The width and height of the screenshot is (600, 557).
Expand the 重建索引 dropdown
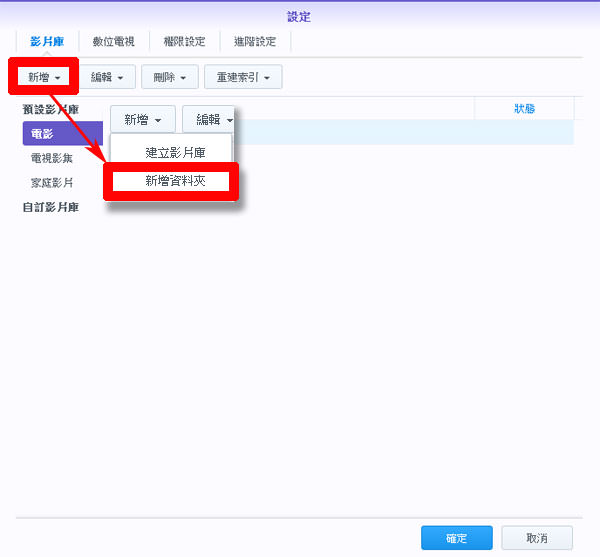click(x=243, y=77)
